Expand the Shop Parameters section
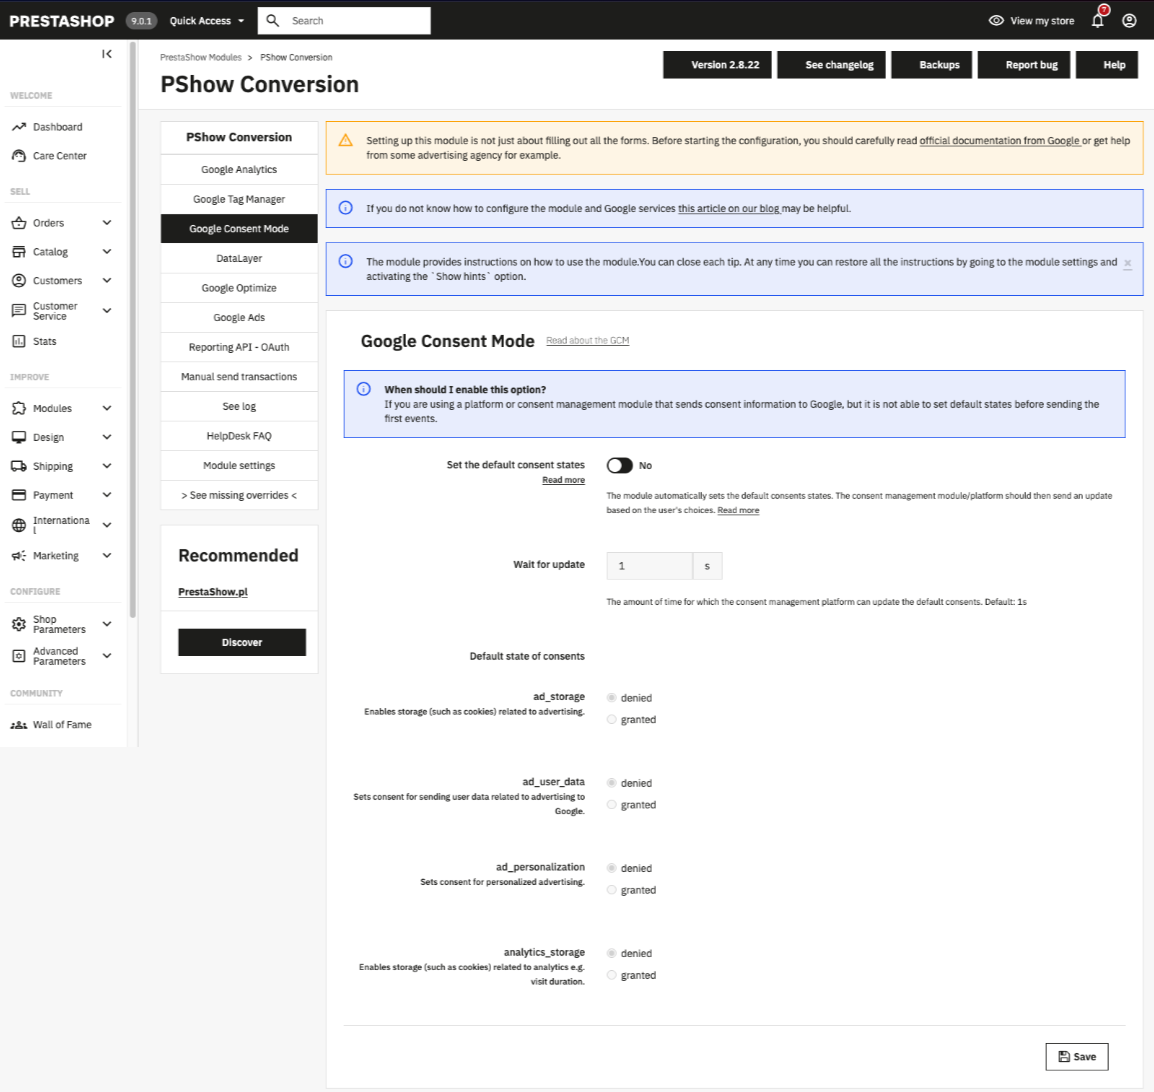This screenshot has height=1092, width=1154. coord(107,624)
